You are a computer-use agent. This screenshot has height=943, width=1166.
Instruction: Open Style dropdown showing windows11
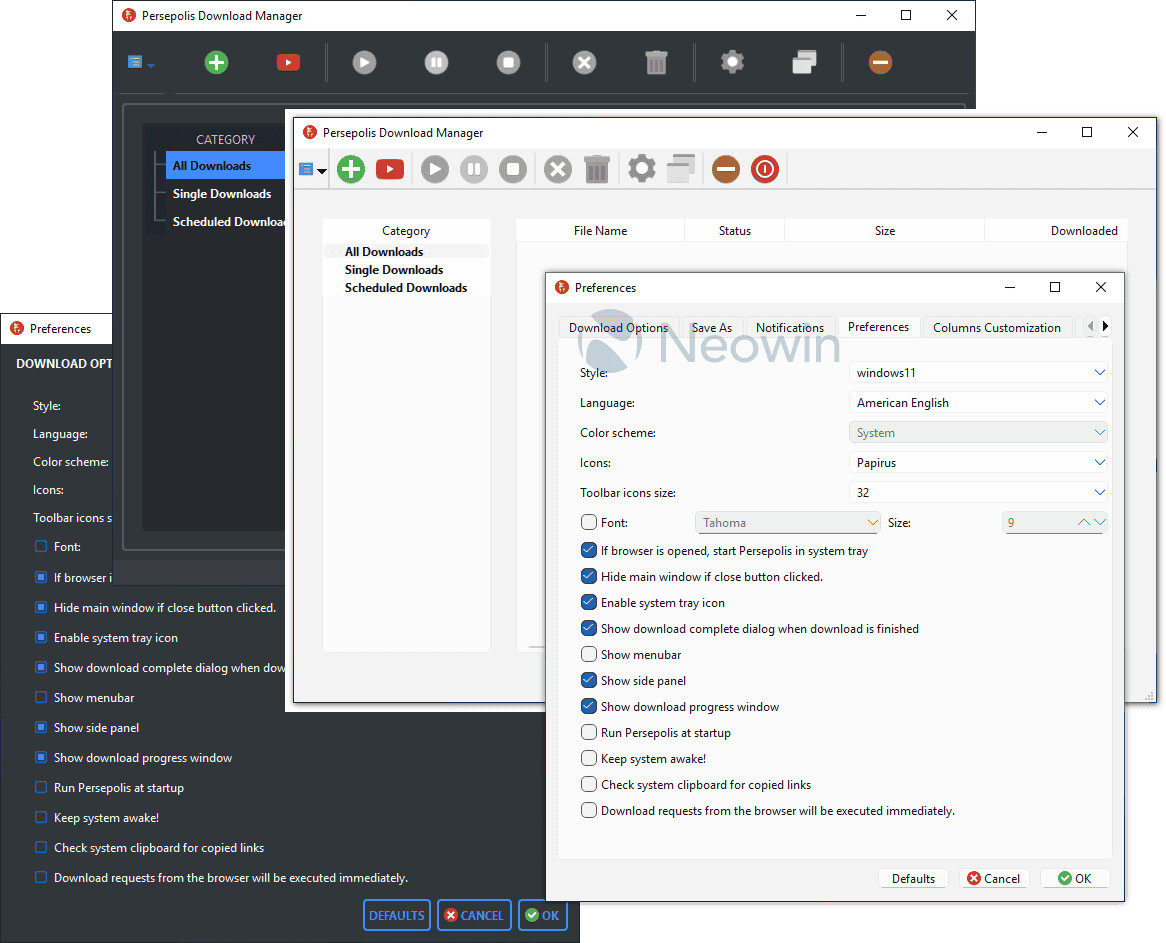978,373
